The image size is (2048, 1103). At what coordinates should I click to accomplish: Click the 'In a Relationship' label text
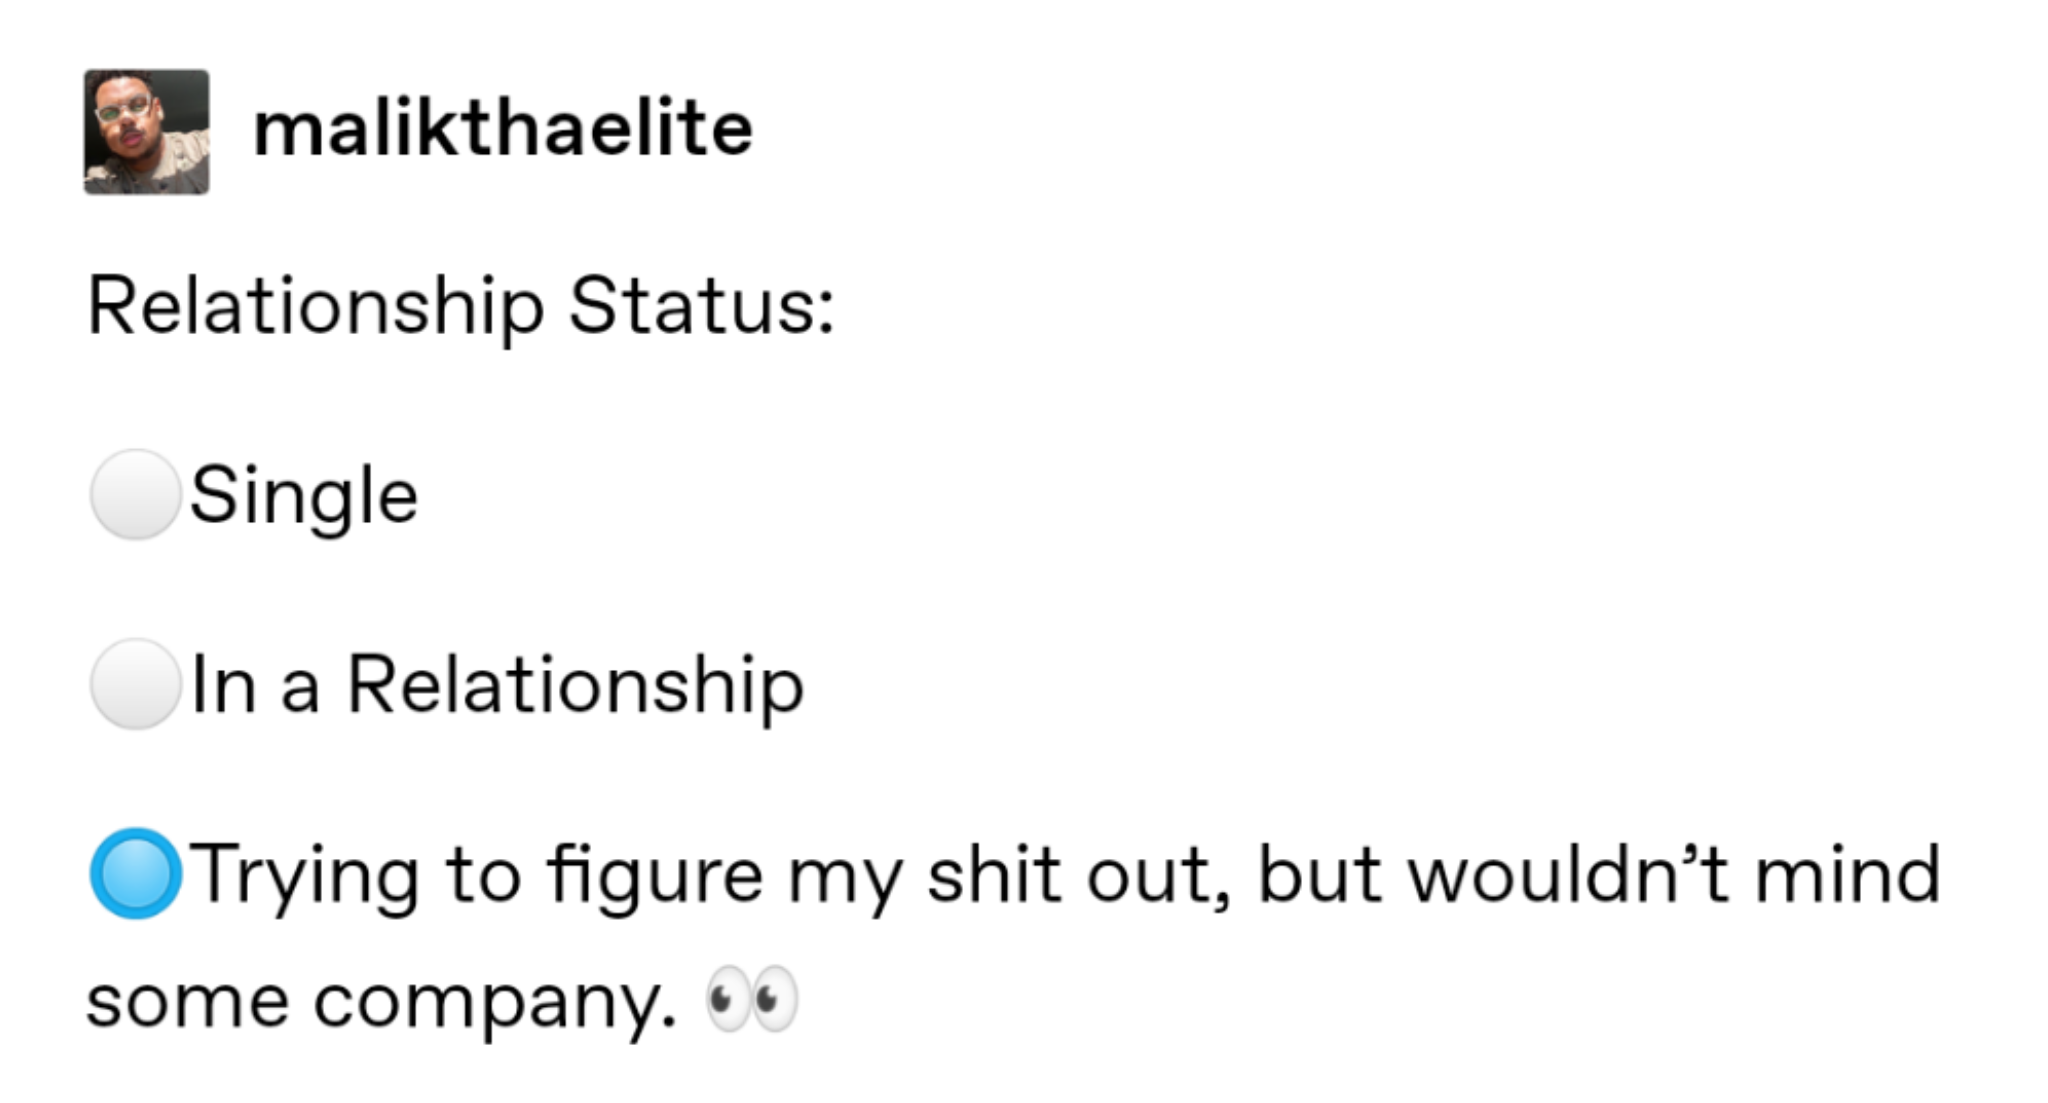(x=497, y=687)
